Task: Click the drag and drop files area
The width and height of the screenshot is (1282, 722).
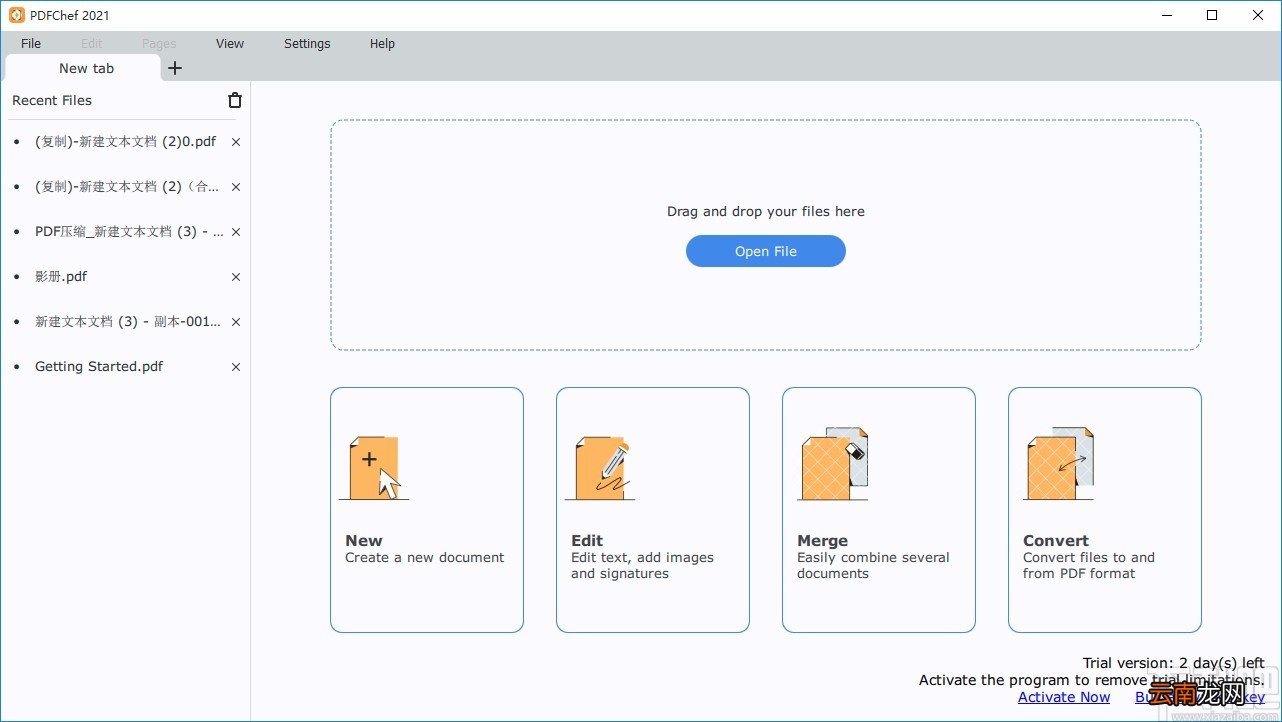Action: pos(766,235)
